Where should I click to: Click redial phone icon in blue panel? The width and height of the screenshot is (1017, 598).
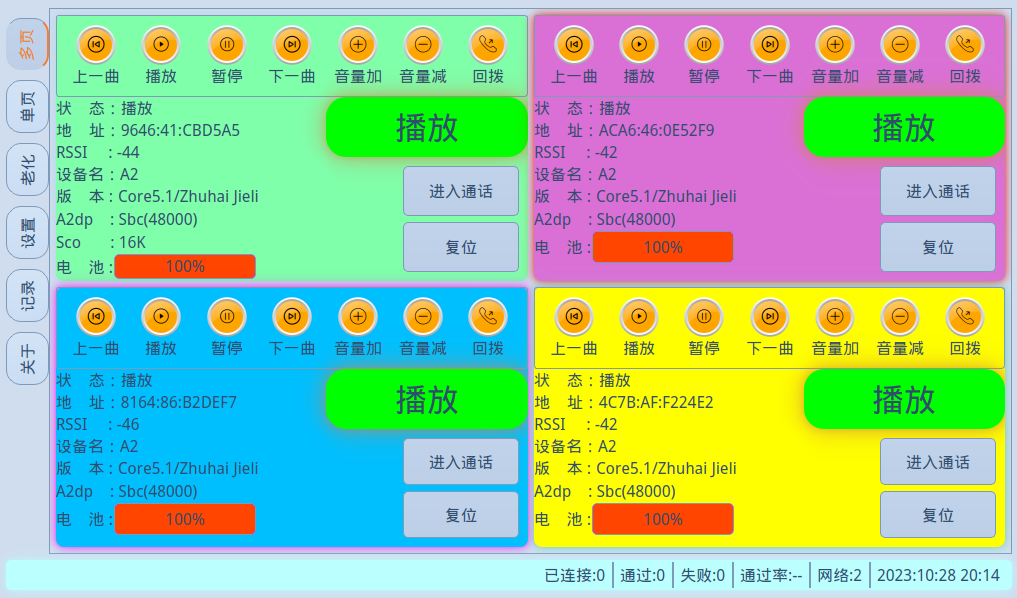point(488,317)
